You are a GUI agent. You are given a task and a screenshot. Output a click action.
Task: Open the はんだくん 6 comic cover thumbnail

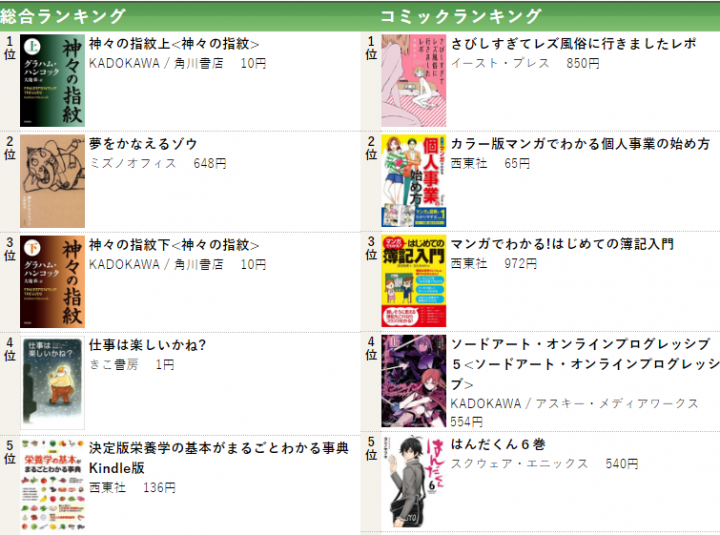[x=414, y=481]
